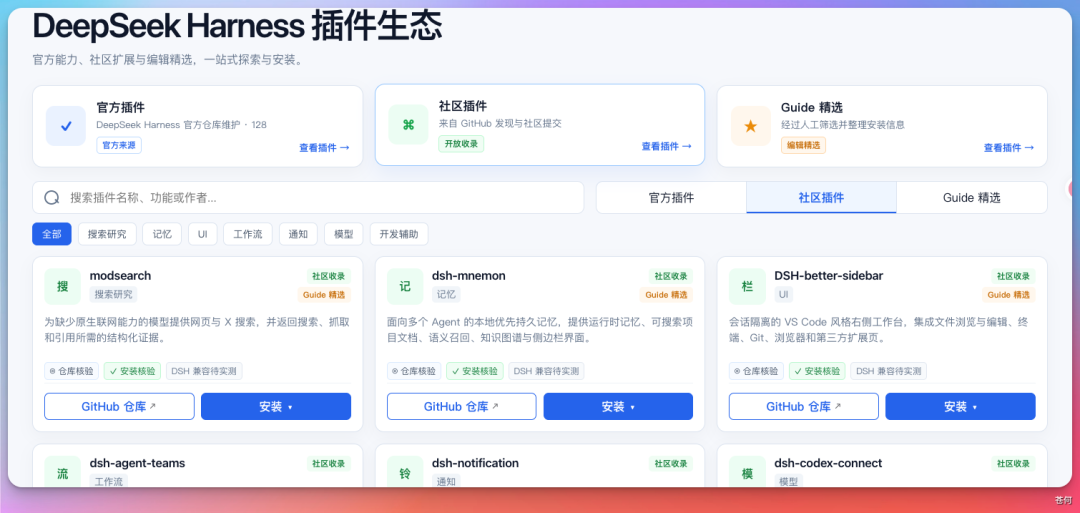Image resolution: width=1080 pixels, height=513 pixels.
Task: Click the dsh-mnemon 记 plugin icon
Action: pos(405,286)
